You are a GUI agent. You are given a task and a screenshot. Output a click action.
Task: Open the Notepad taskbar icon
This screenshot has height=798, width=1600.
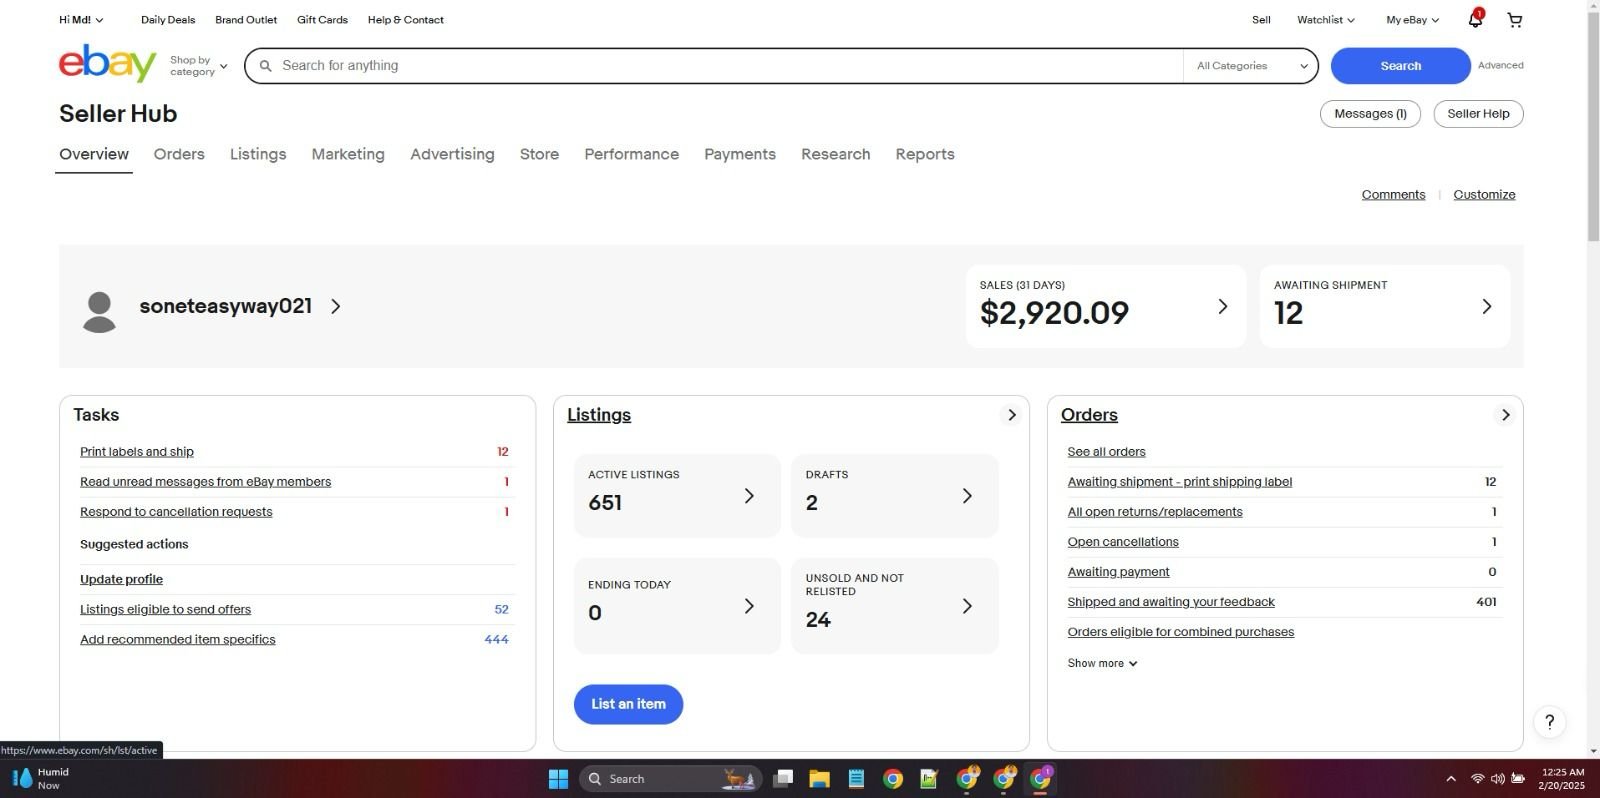click(x=856, y=779)
